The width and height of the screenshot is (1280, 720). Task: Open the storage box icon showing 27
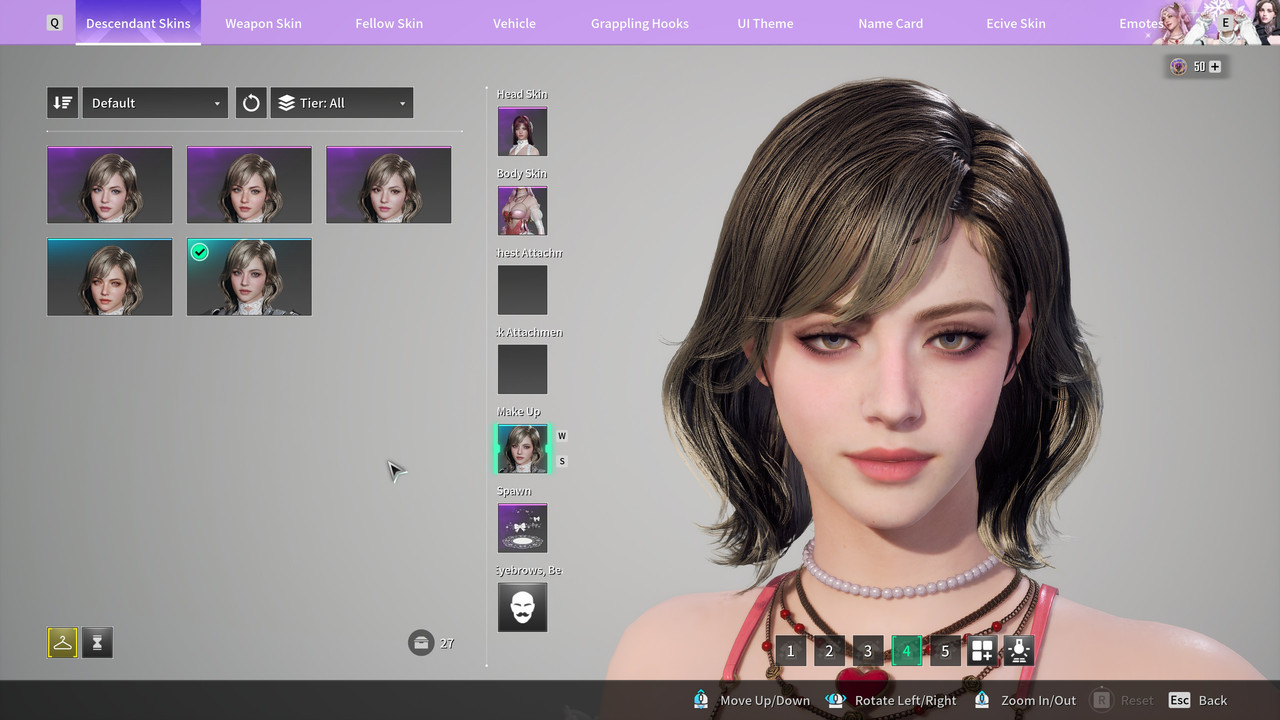tap(421, 642)
